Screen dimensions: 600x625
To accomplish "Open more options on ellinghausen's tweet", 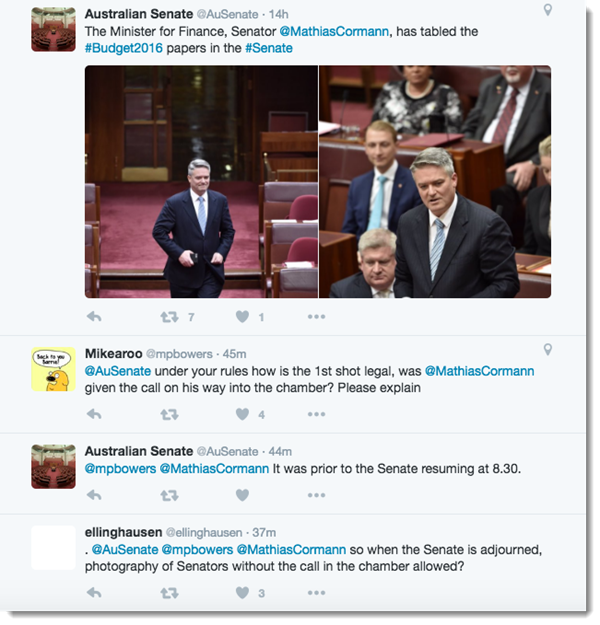I will click(317, 593).
